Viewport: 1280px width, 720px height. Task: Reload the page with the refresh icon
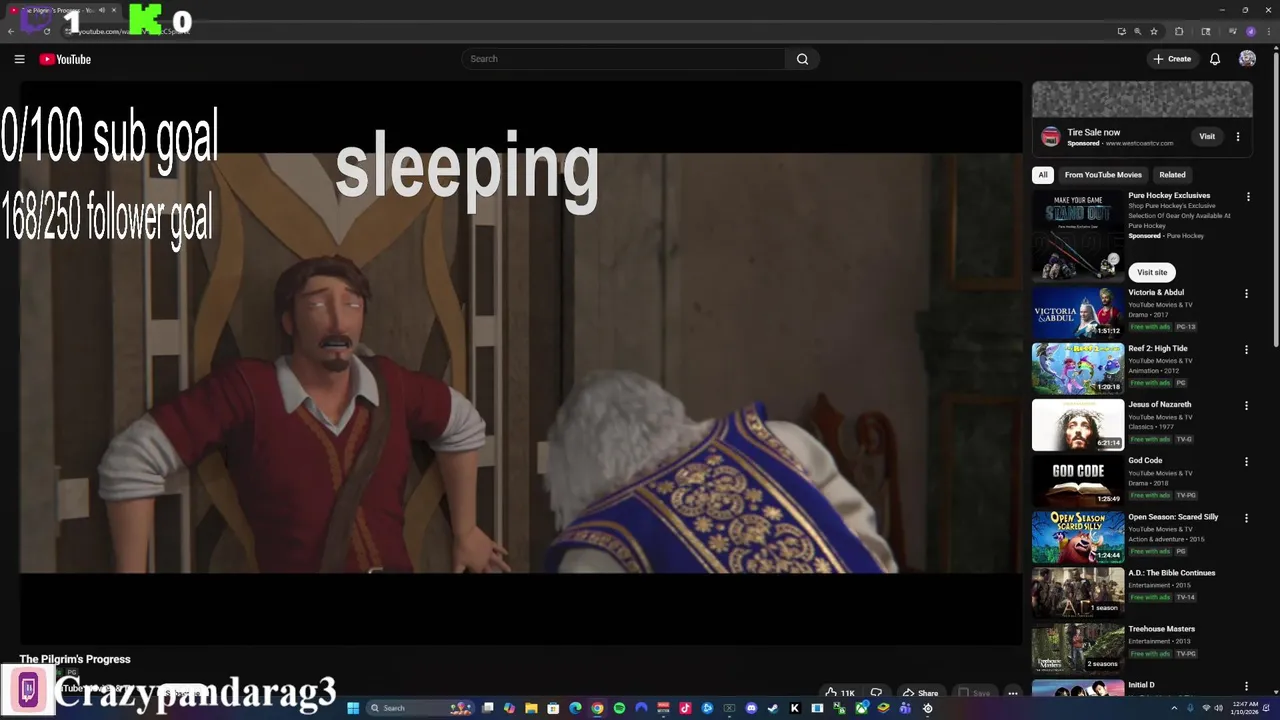pos(46,31)
